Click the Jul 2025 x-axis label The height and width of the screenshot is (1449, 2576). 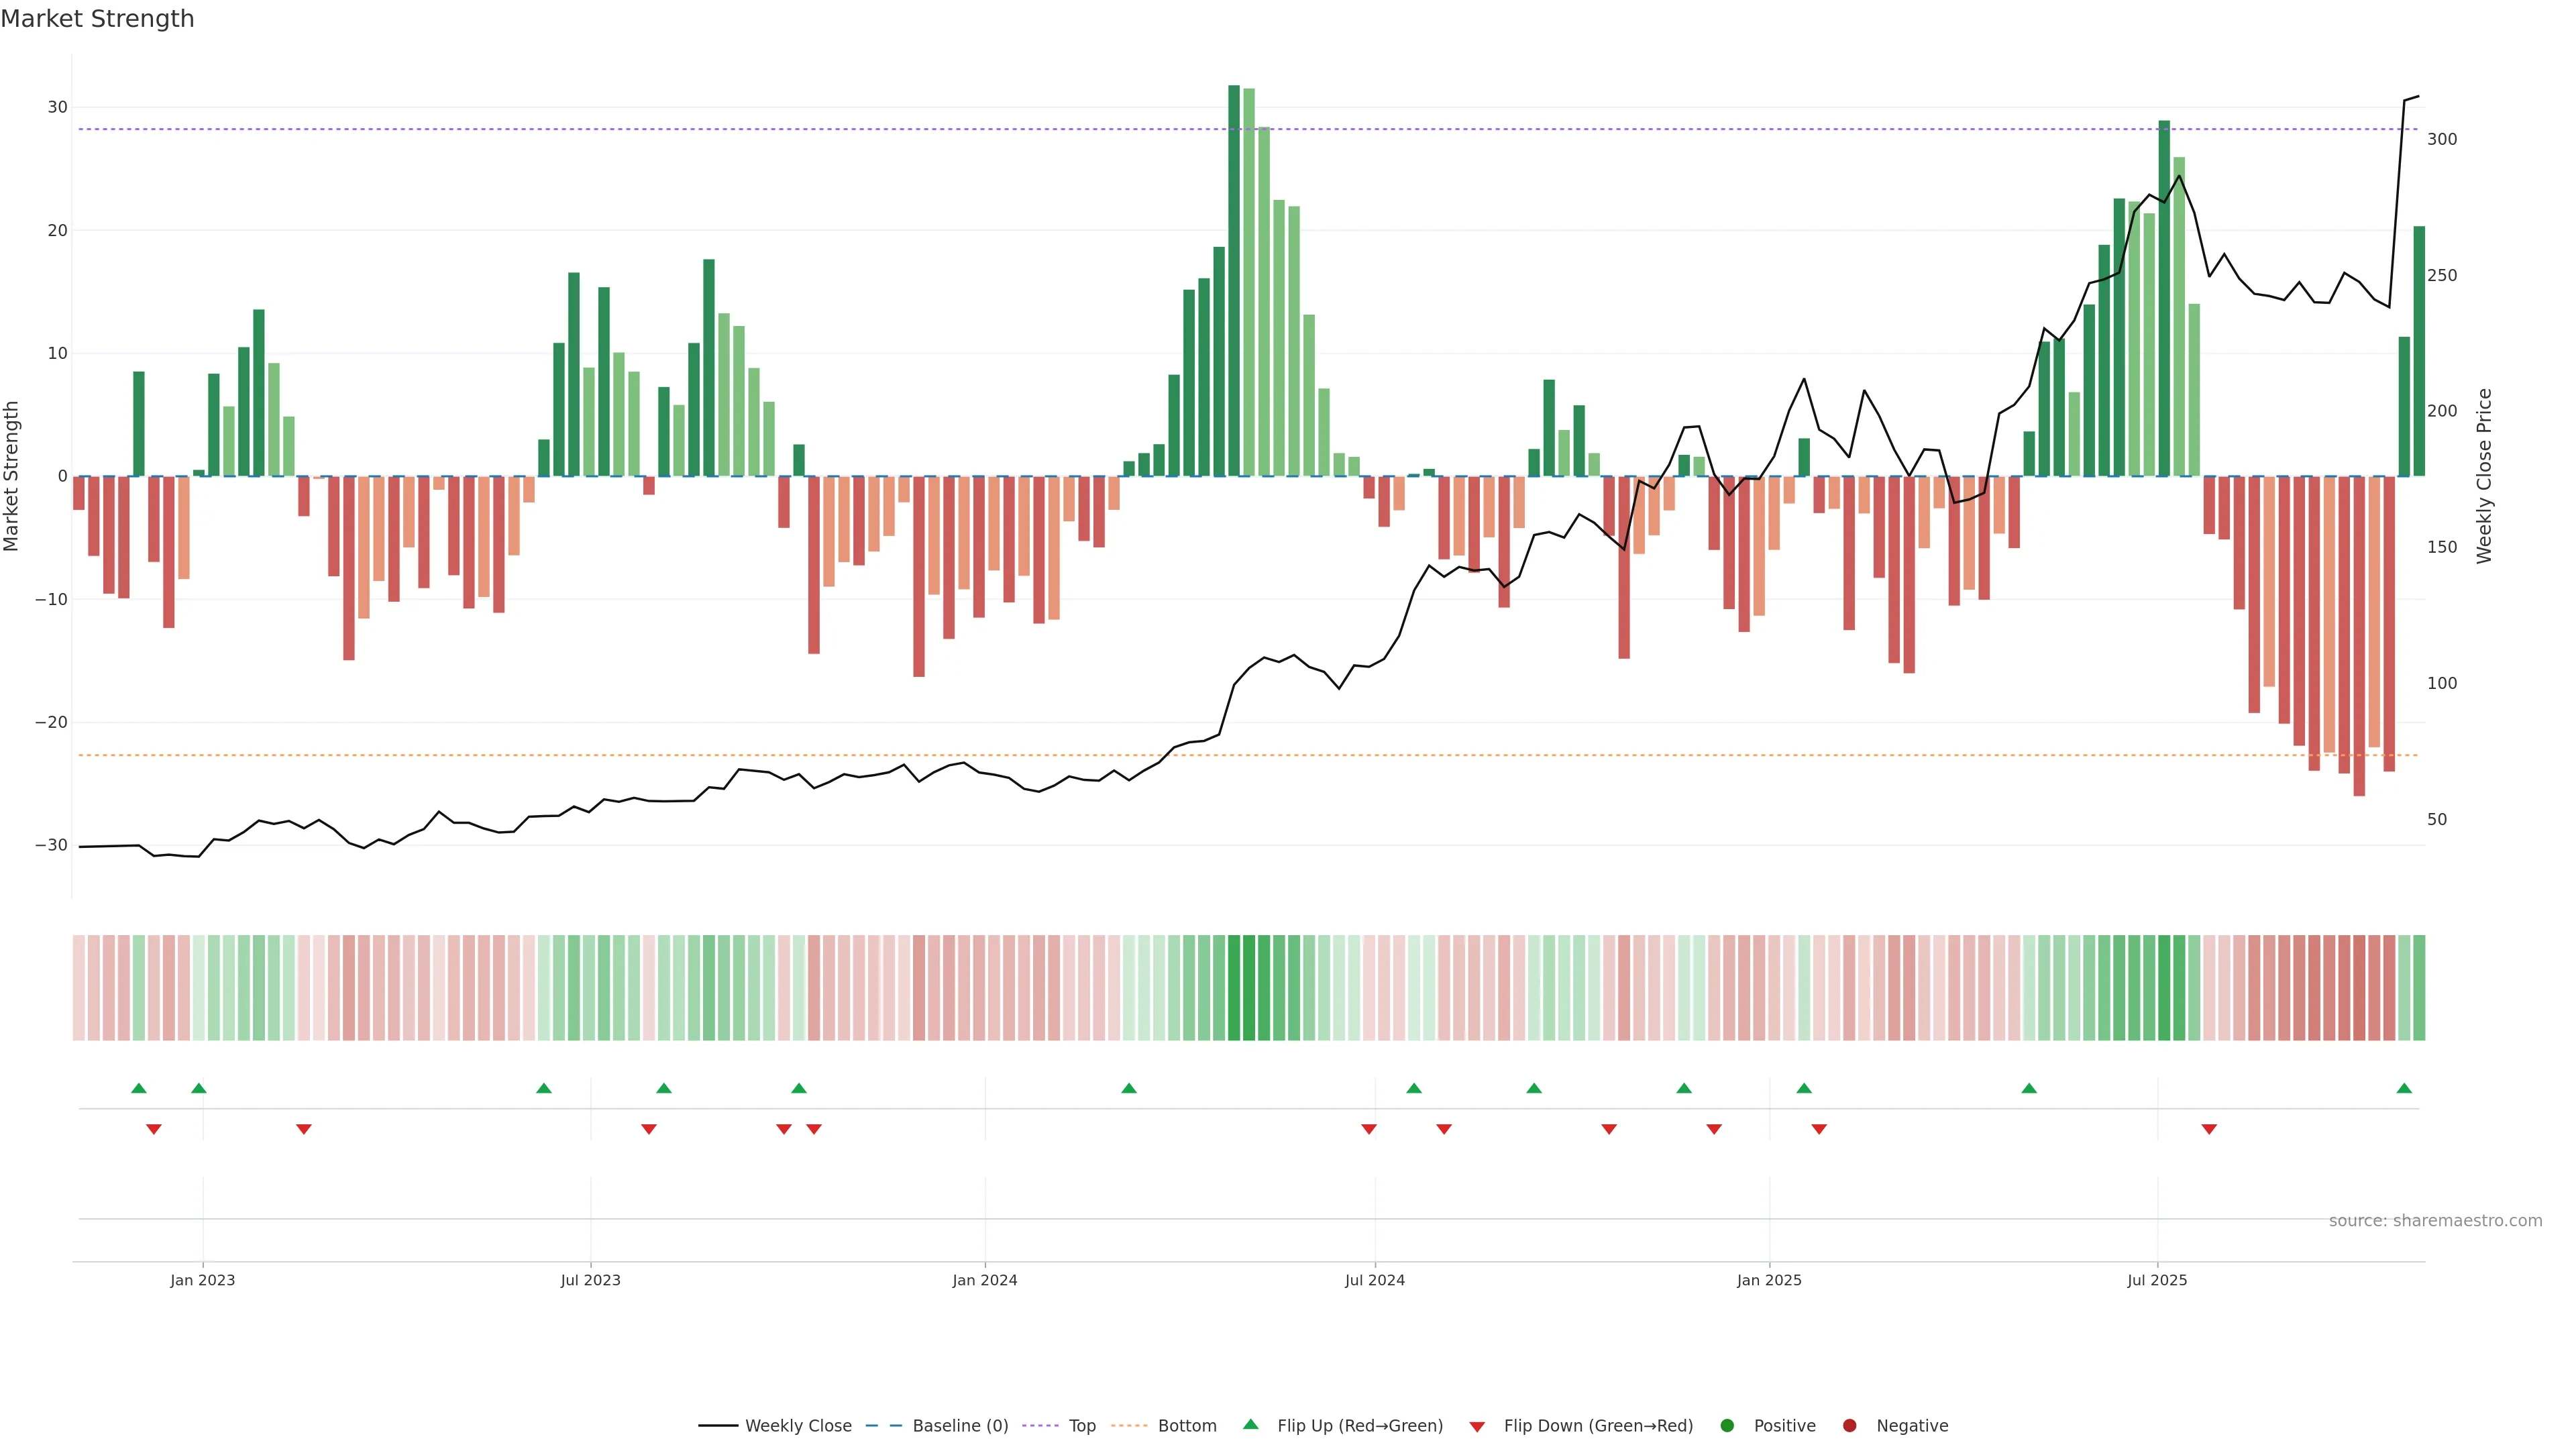point(2157,1280)
